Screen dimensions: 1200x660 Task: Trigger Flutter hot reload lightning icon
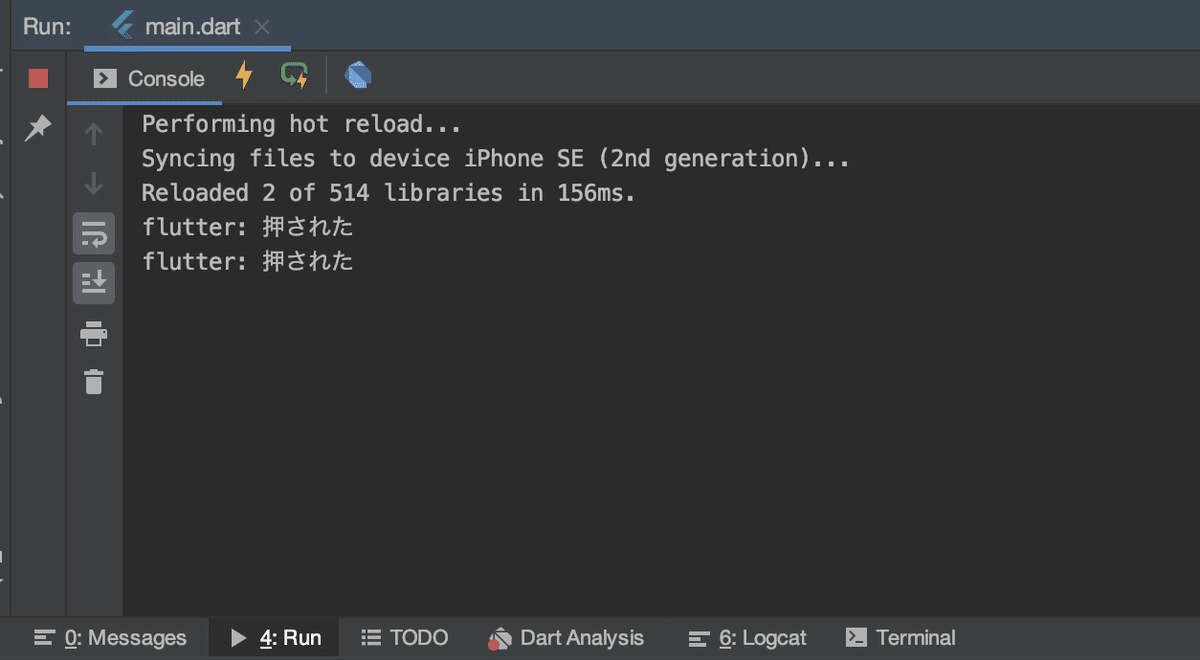click(x=243, y=75)
